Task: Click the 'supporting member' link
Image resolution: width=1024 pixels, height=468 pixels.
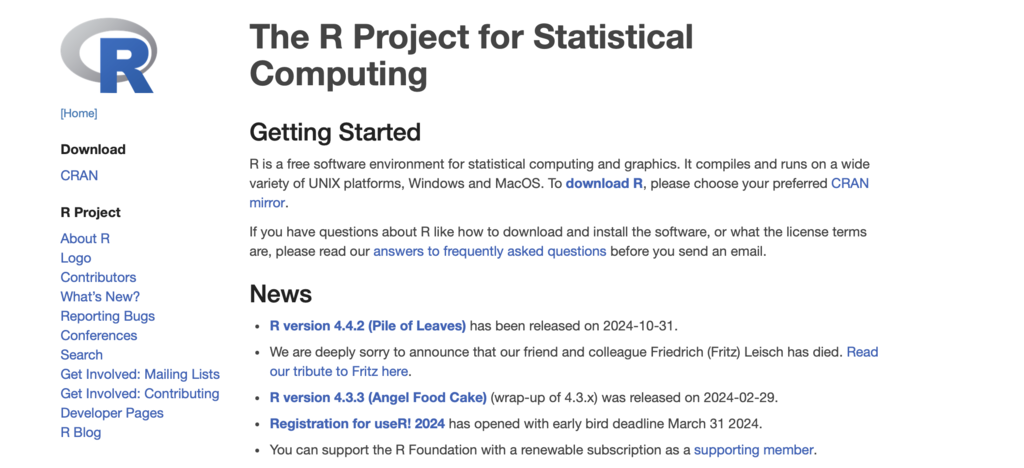Action: (x=754, y=451)
